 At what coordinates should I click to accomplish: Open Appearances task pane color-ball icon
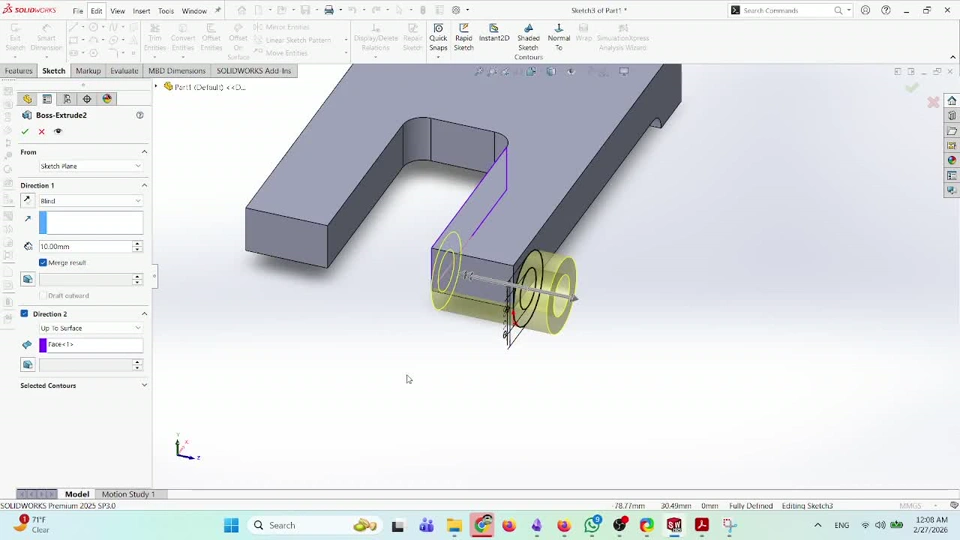(951, 160)
